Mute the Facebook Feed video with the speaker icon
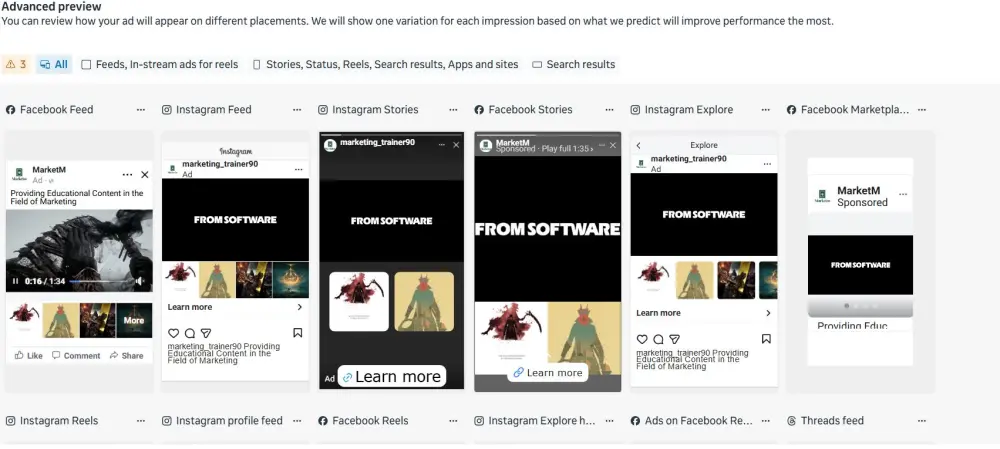Viewport: 1000px width, 449px height. point(140,281)
